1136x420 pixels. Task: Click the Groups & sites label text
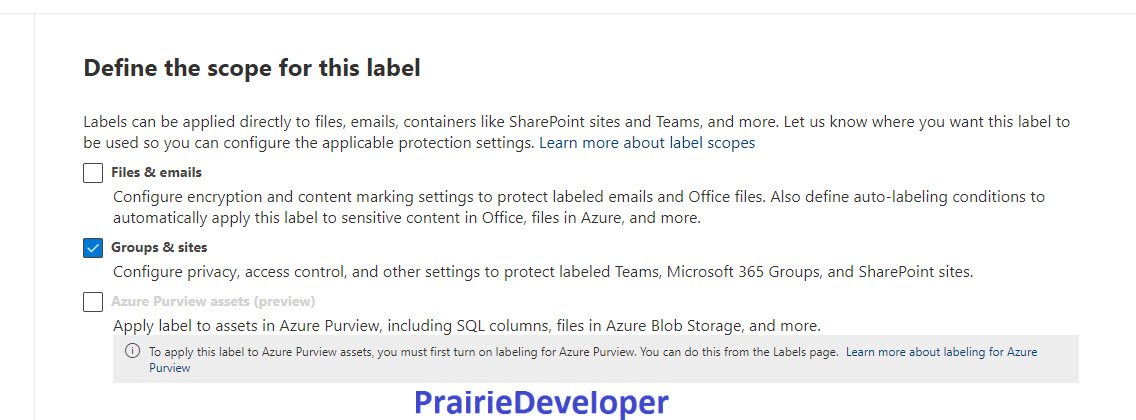(159, 247)
